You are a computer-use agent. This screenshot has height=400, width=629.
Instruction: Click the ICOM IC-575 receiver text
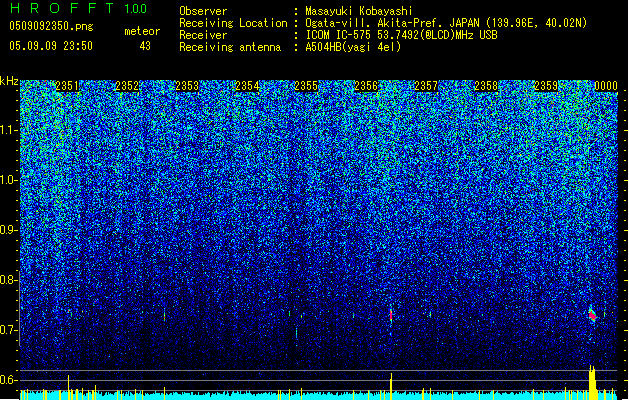401,35
